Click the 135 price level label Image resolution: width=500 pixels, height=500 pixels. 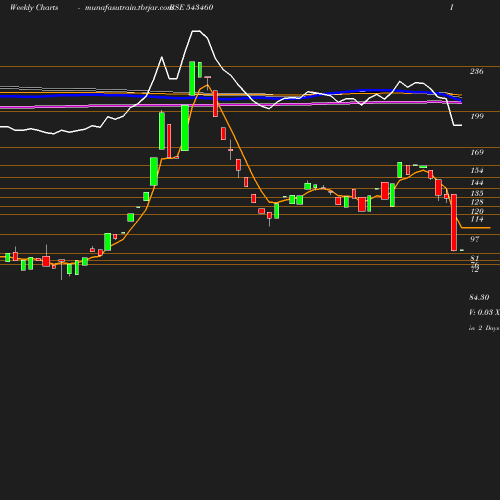(477, 193)
